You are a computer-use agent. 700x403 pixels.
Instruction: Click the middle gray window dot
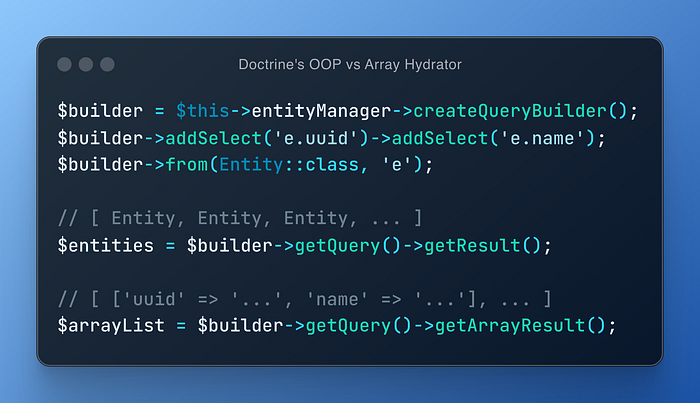coord(86,64)
